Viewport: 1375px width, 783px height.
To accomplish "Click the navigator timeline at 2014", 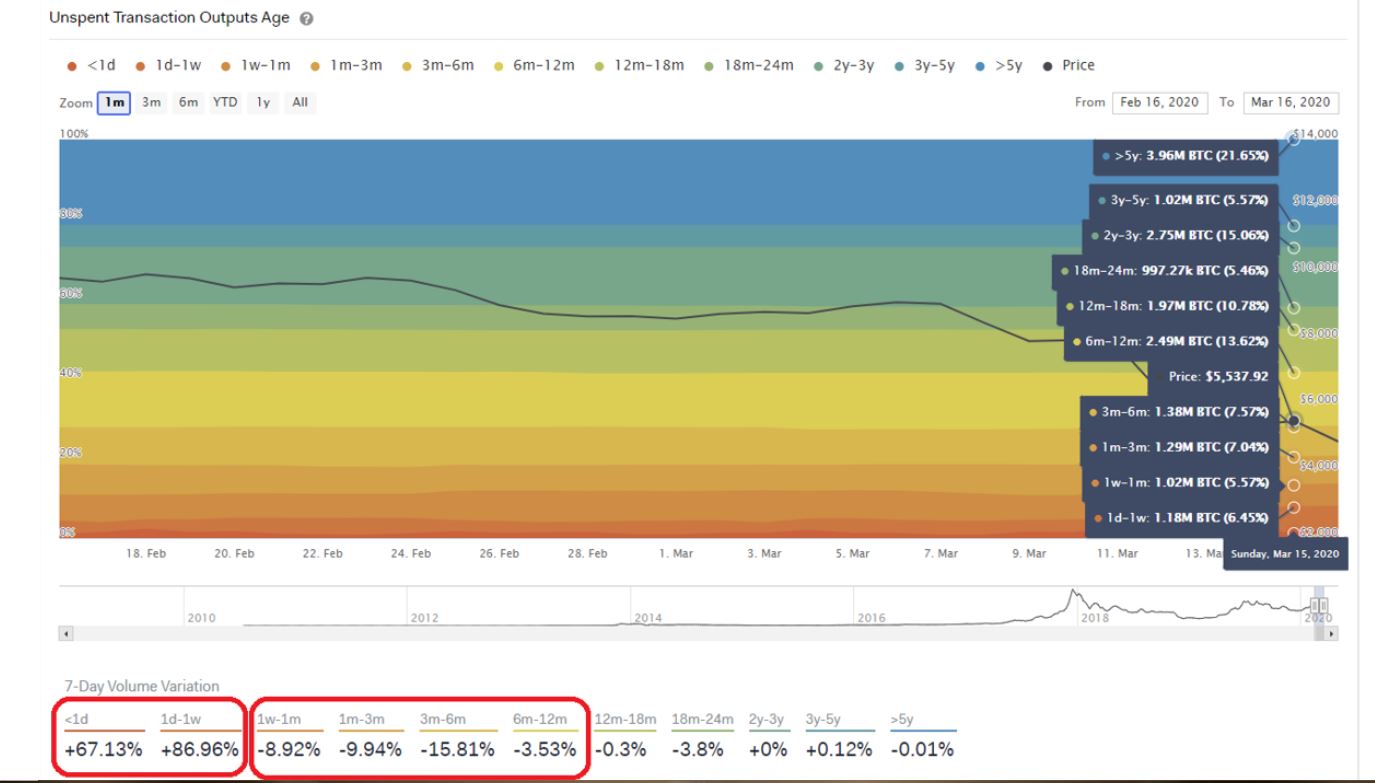I will [x=648, y=618].
